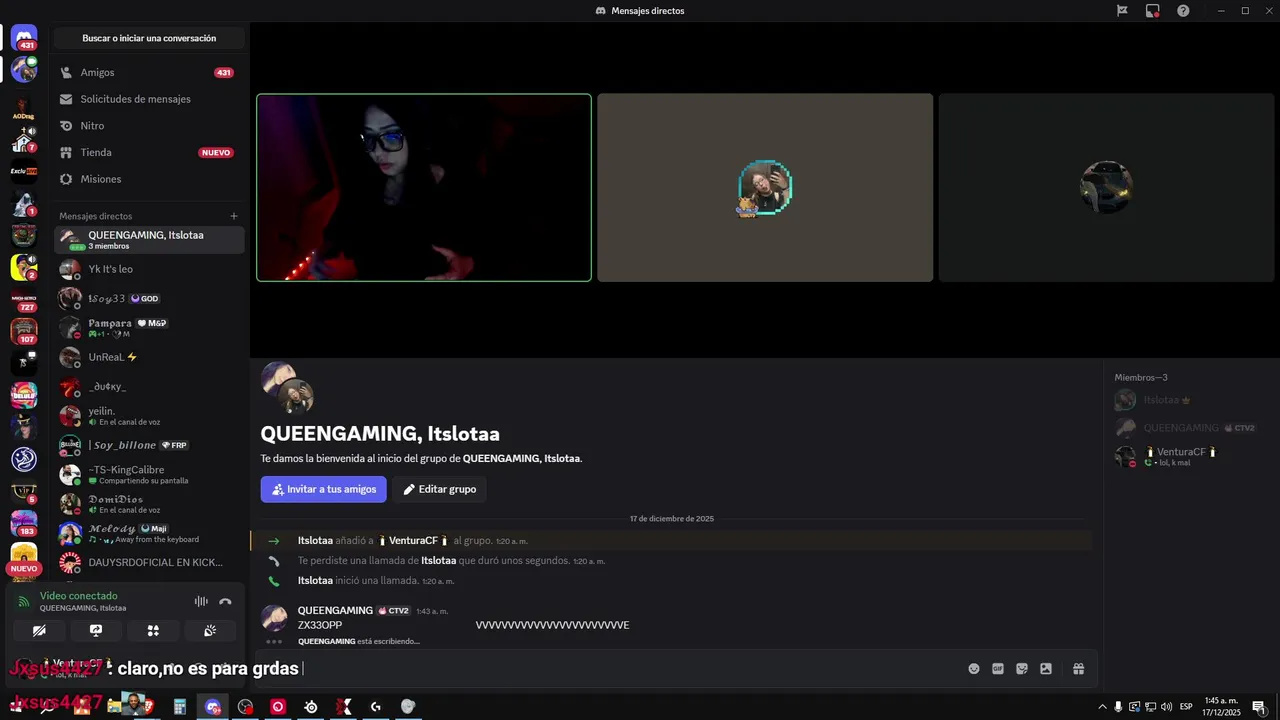Click Editar grupo button
Screen dimensions: 1280x720
(x=439, y=489)
